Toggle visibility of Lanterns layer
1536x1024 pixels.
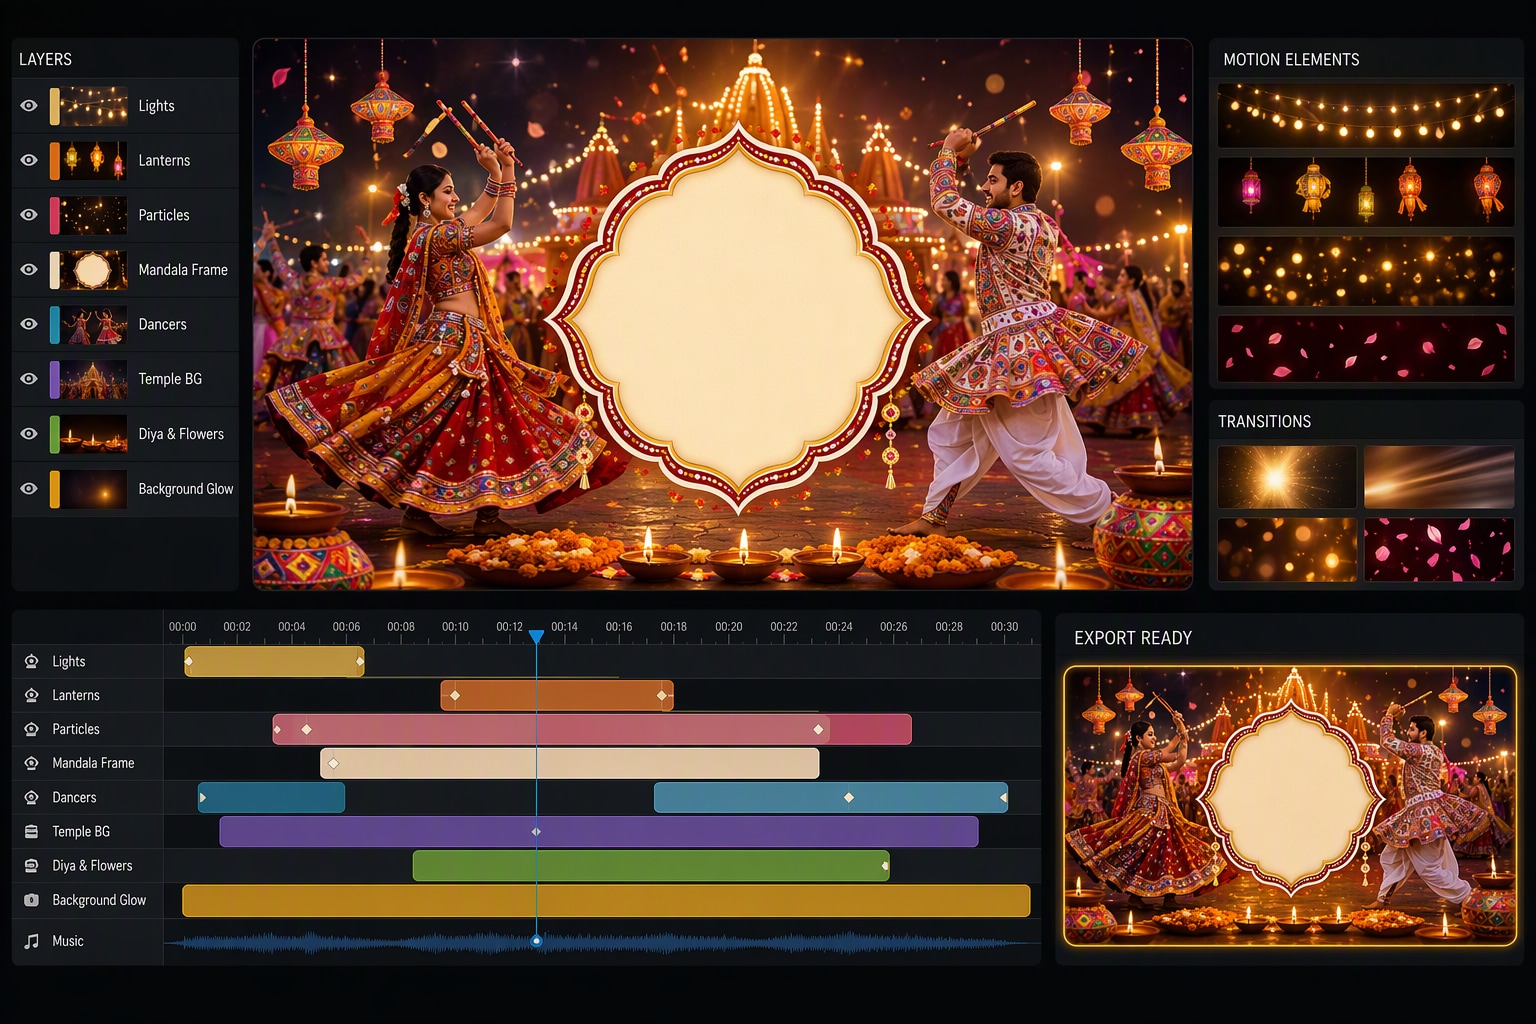[x=29, y=160]
